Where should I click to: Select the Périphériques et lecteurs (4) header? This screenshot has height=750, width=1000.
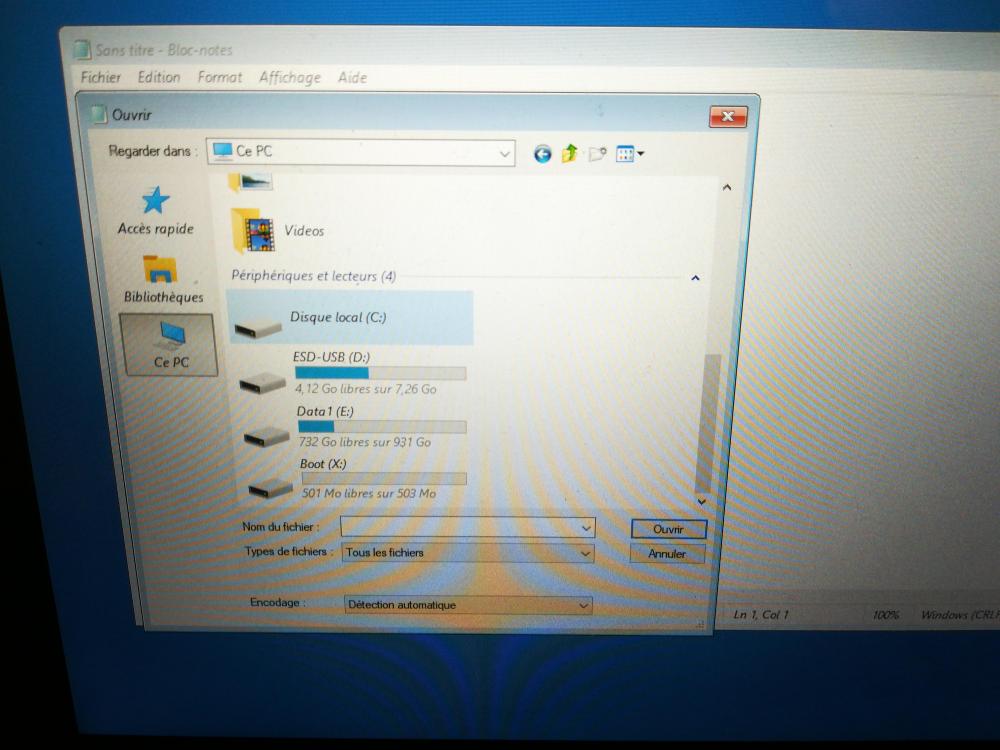313,276
